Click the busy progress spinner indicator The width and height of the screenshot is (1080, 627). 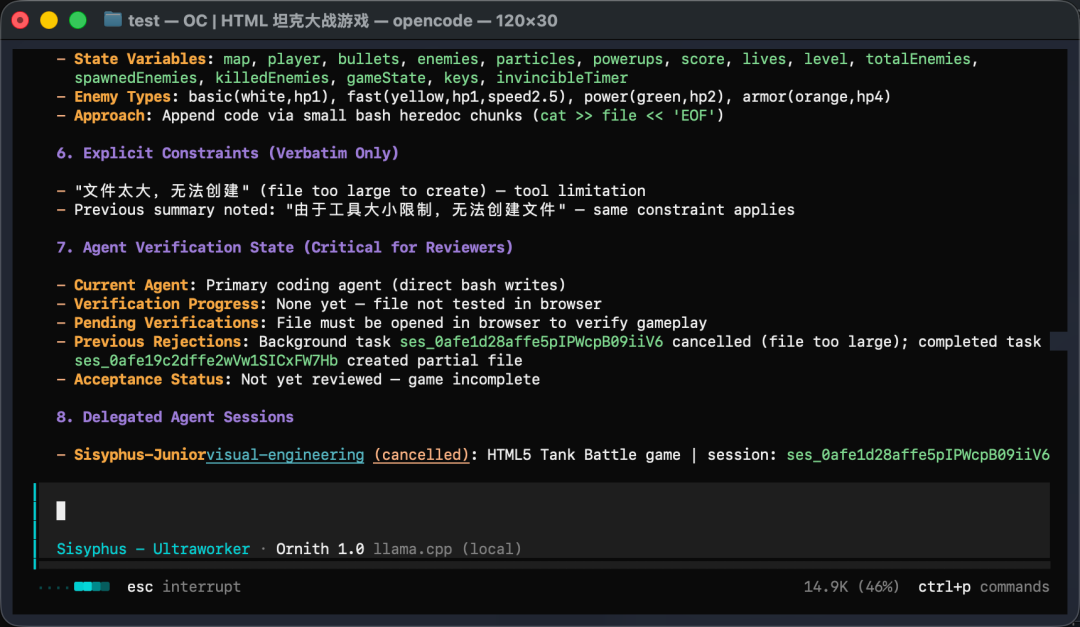coord(74,587)
